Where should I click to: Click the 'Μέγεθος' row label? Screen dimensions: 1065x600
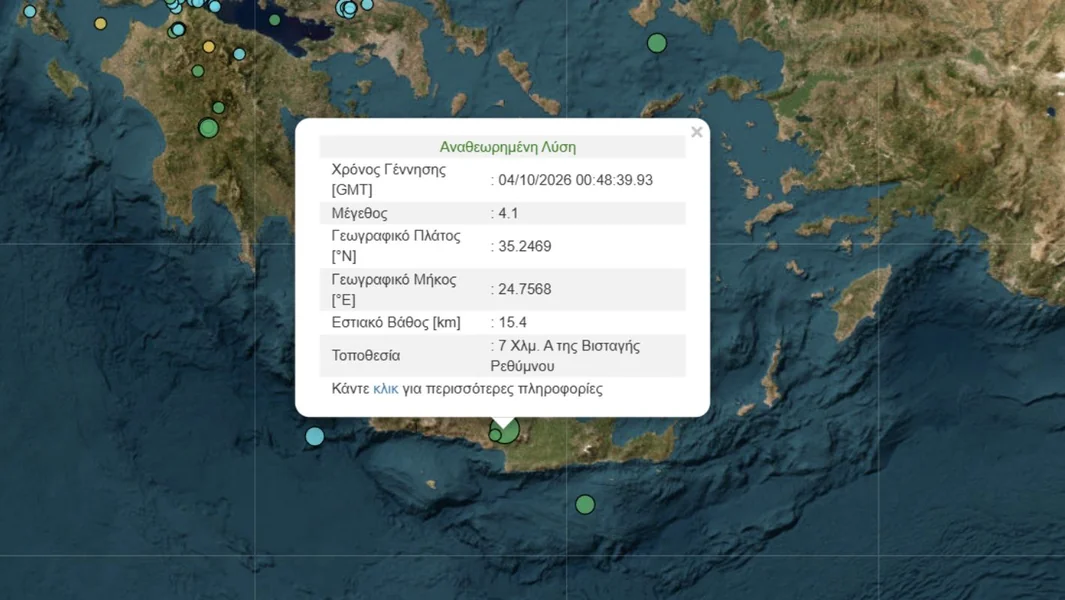point(359,213)
